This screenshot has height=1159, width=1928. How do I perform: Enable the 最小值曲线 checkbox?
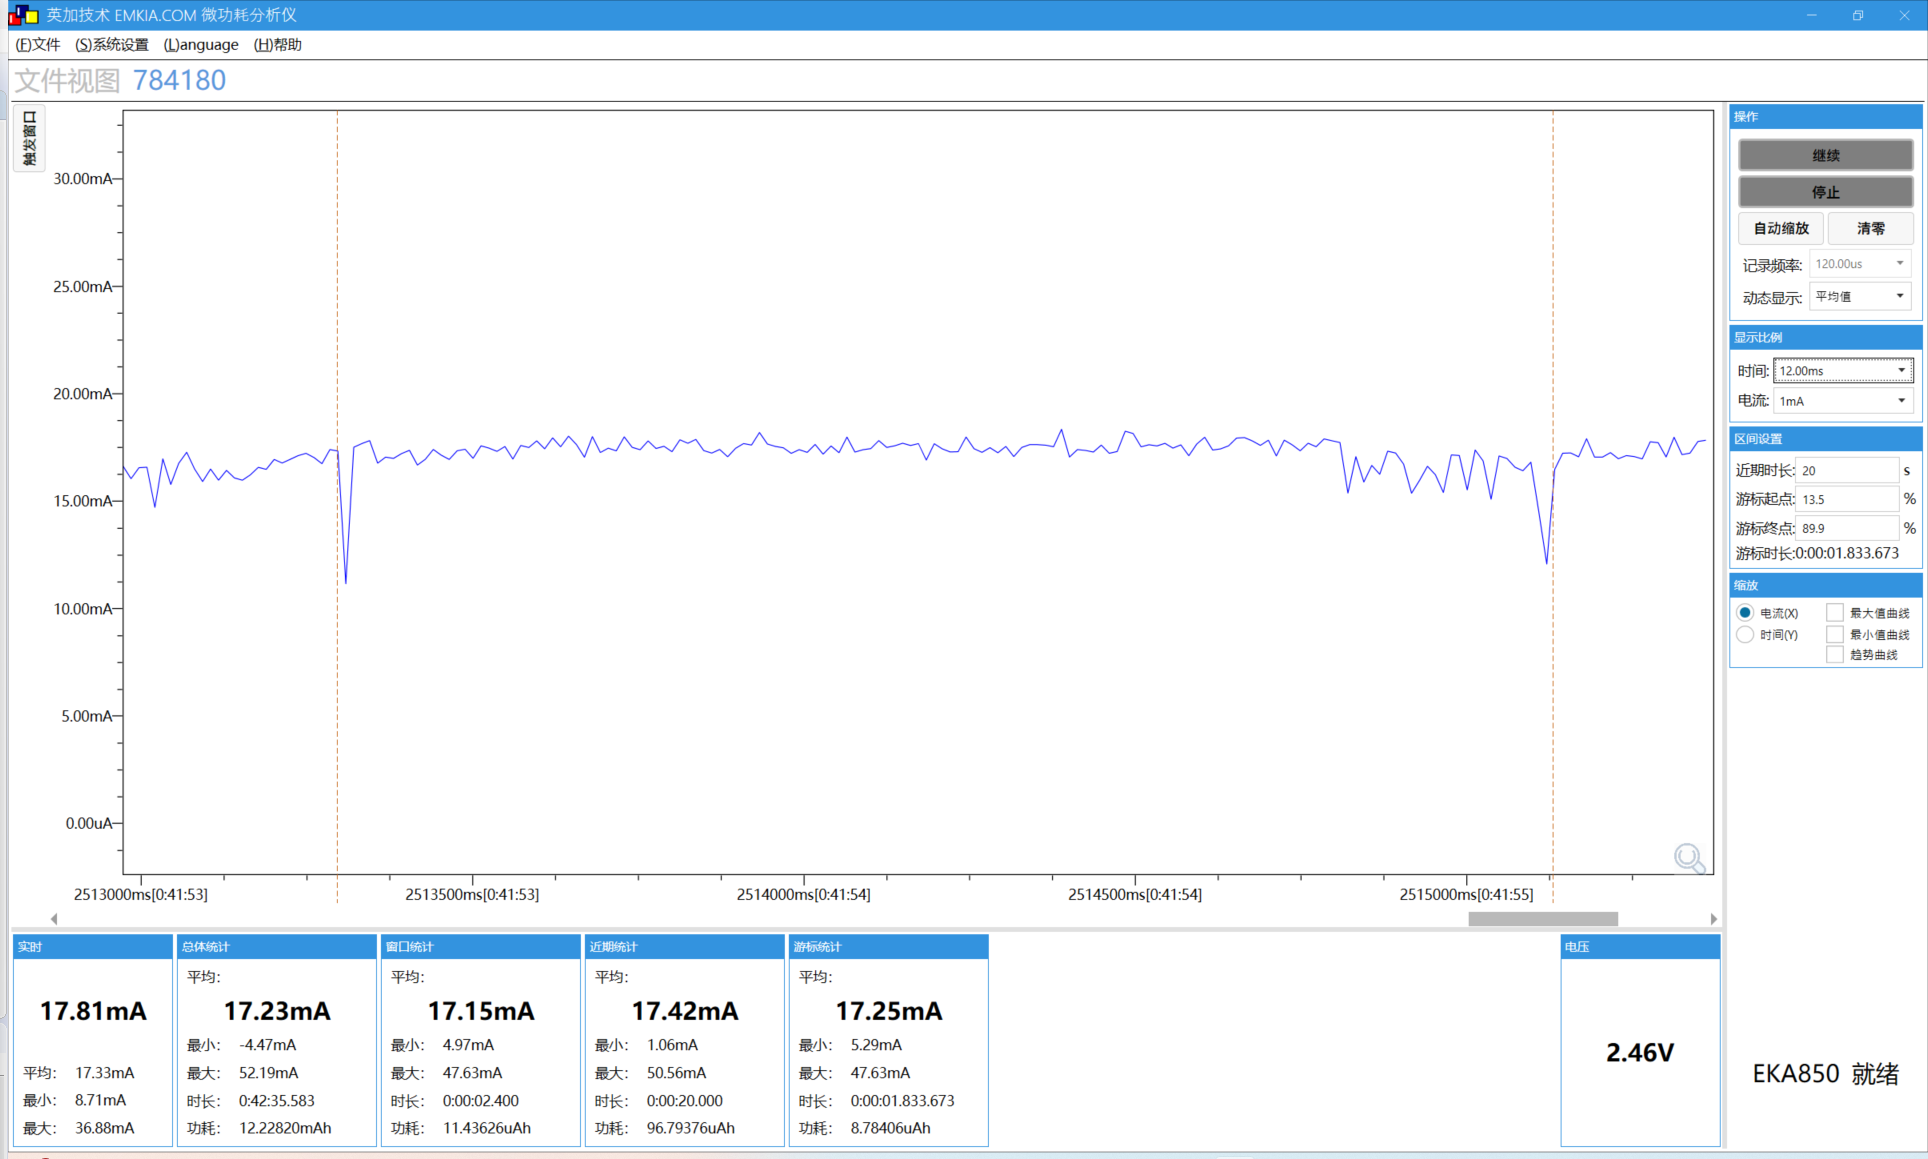[1835, 635]
